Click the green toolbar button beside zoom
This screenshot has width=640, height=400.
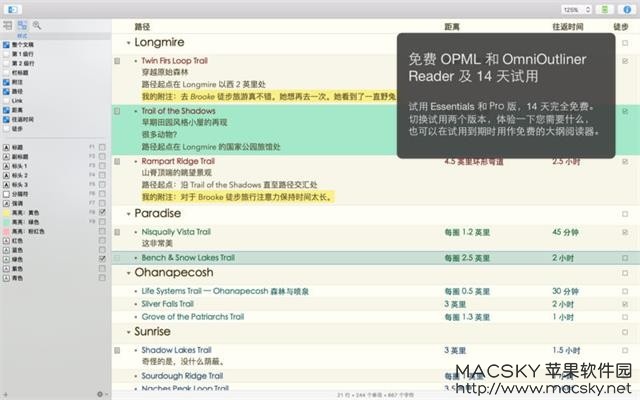[604, 9]
